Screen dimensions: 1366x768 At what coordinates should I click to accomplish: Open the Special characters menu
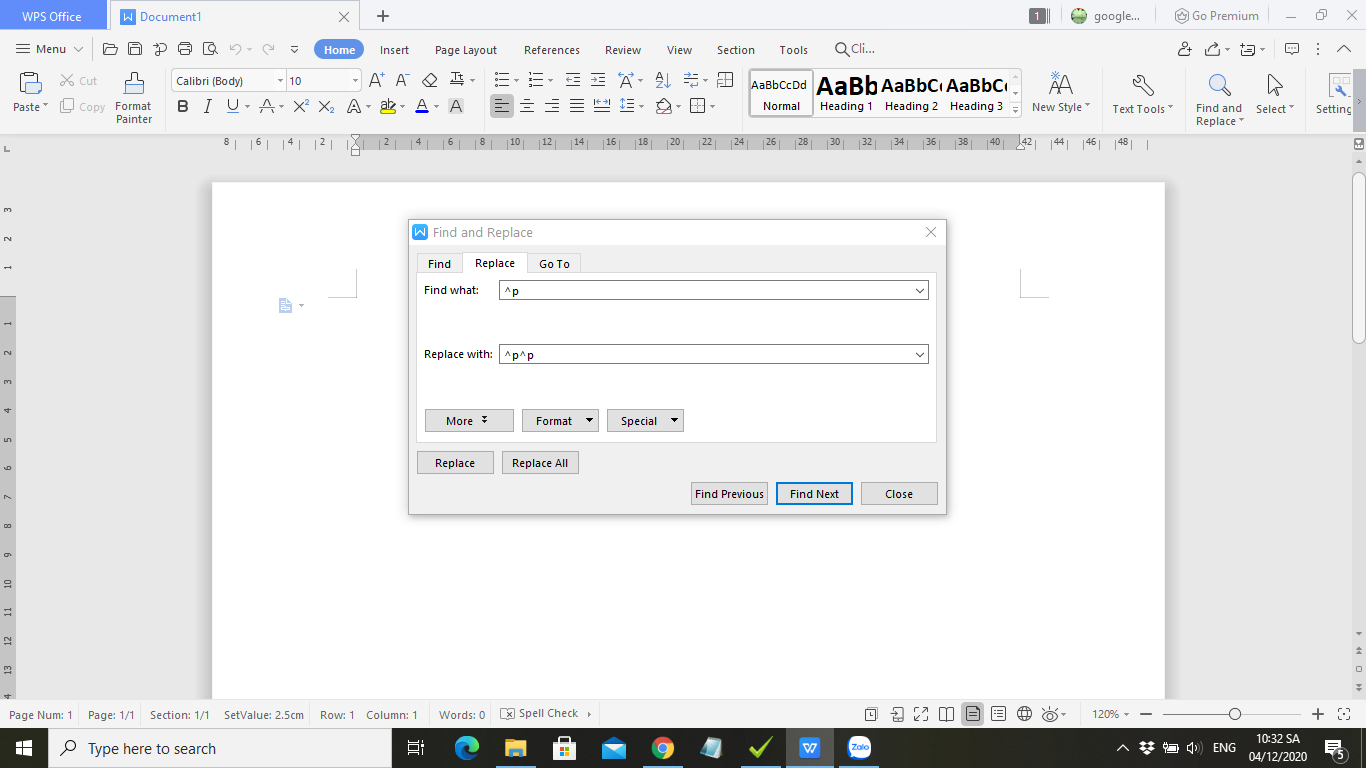pyautogui.click(x=645, y=420)
